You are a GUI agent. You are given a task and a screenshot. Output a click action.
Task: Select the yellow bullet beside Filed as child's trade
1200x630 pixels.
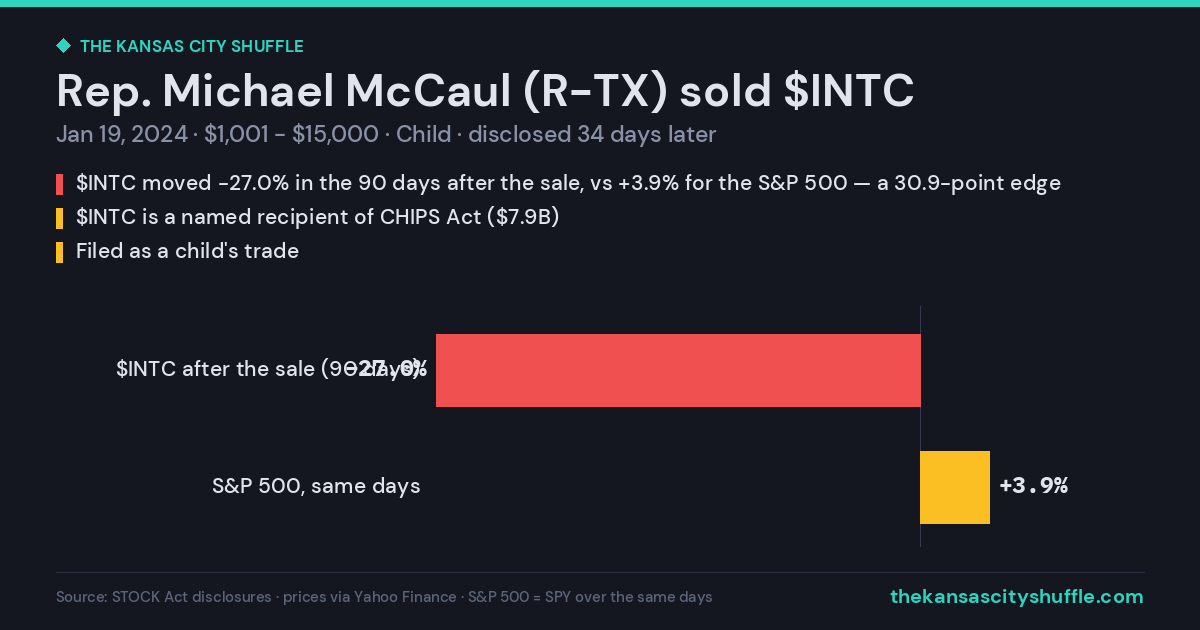[59, 252]
